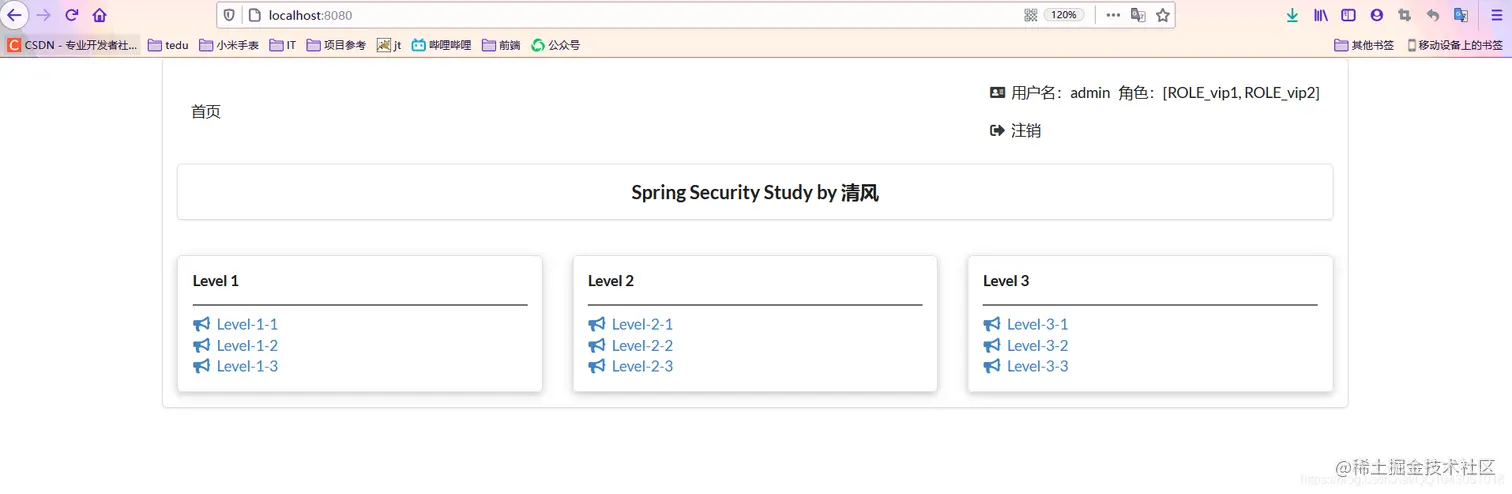Open the Level-1-3 link
This screenshot has height=494, width=1512.
point(247,366)
